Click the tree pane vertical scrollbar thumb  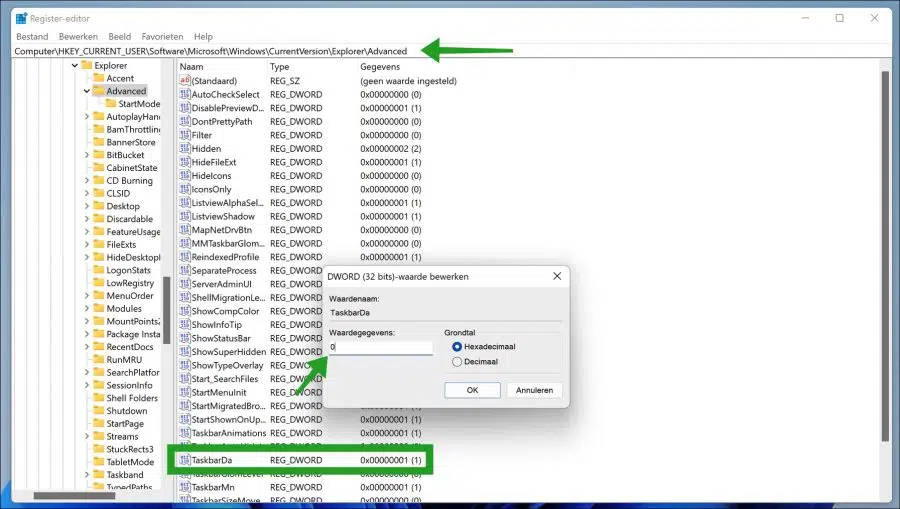coord(166,310)
